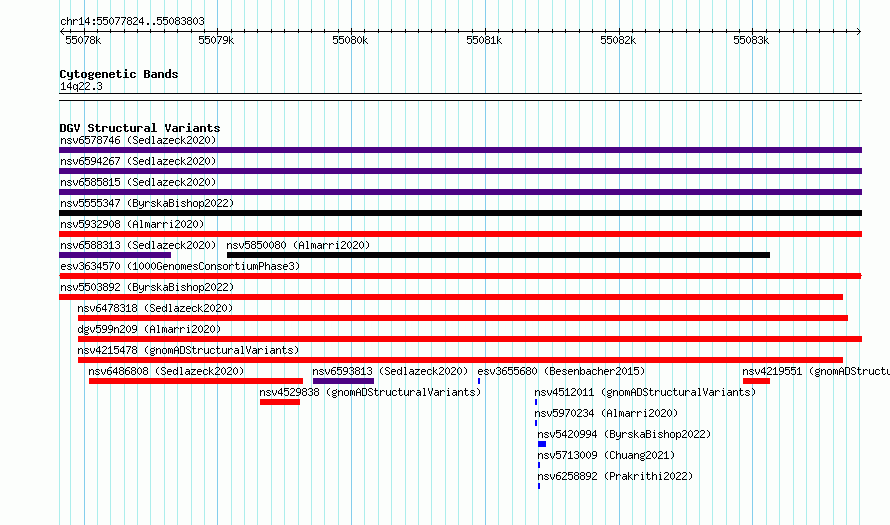The width and height of the screenshot is (890, 525).
Task: Select the nsv6593813 purple variant bar
Action: (343, 381)
